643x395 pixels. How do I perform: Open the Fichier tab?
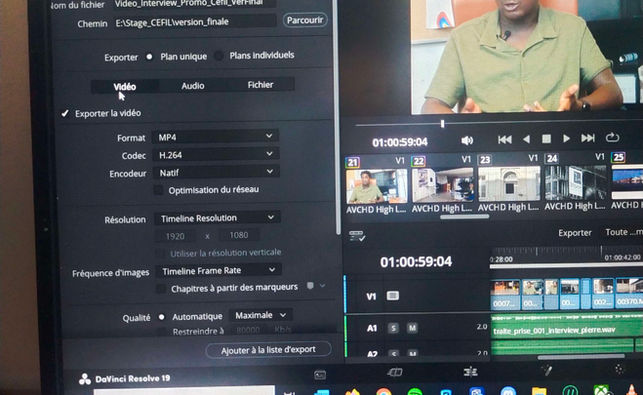pos(260,85)
